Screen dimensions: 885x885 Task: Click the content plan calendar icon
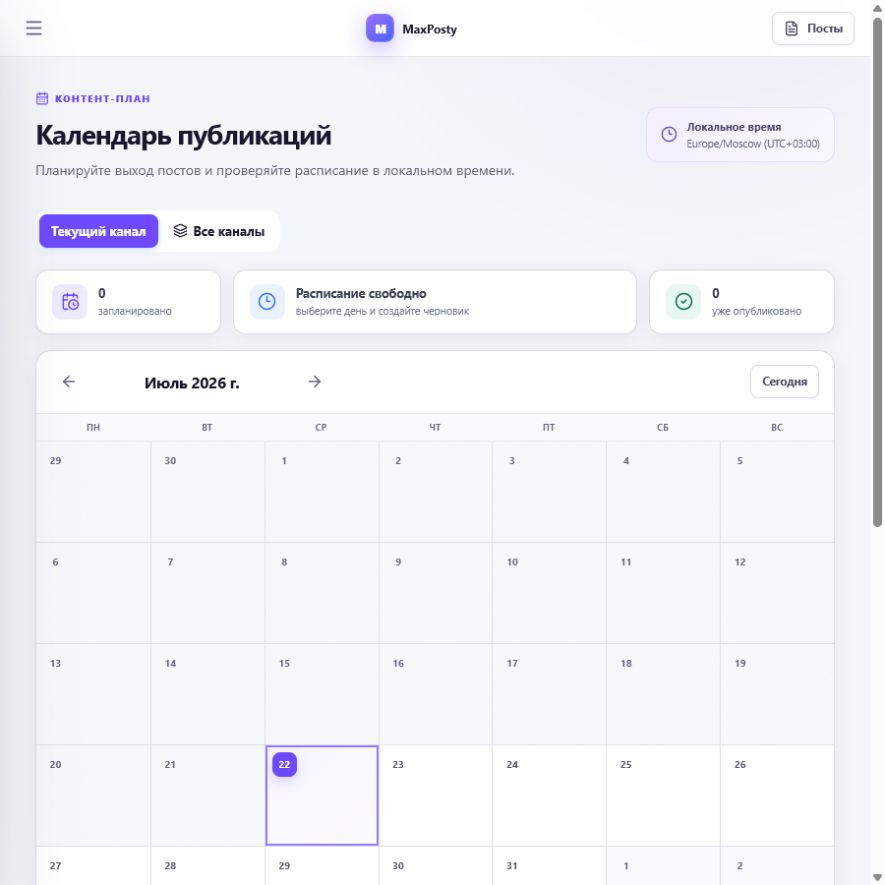42,98
